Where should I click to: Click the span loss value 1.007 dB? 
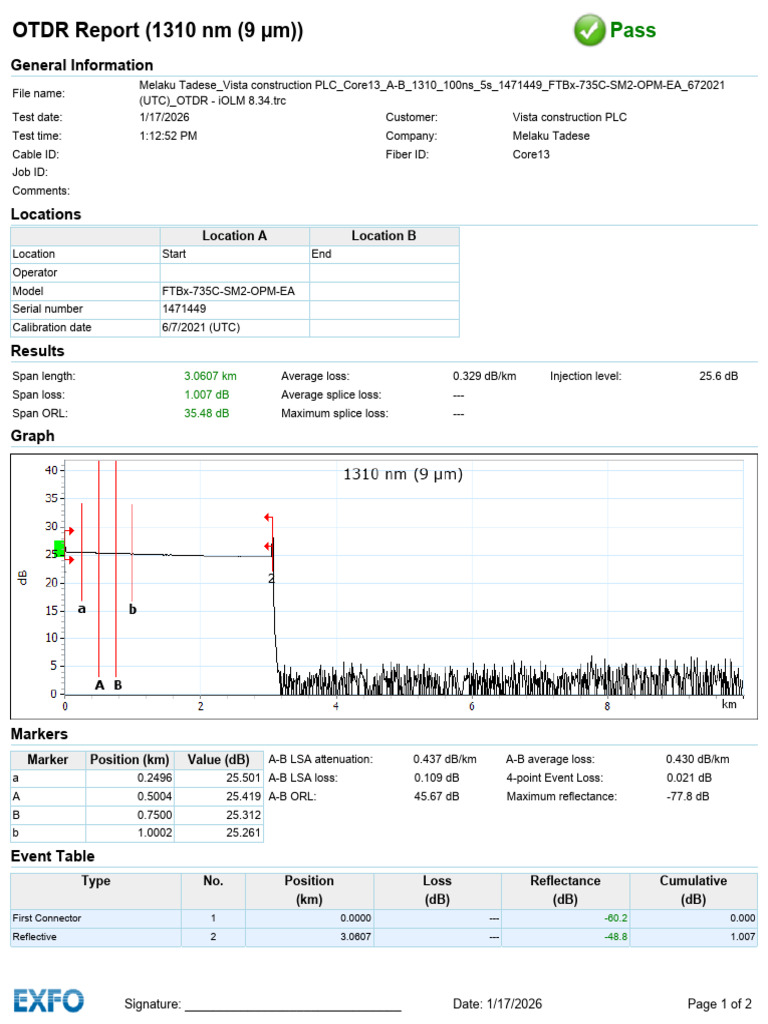tap(206, 394)
